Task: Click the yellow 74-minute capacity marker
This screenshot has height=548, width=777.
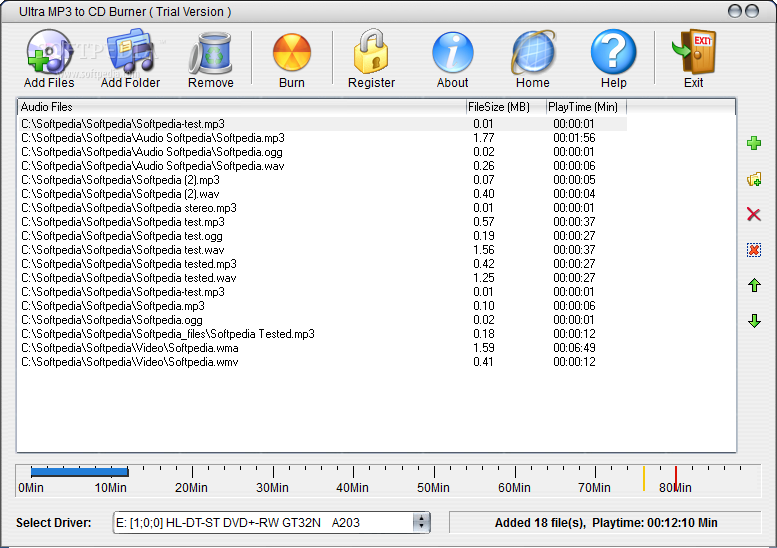Action: (644, 479)
